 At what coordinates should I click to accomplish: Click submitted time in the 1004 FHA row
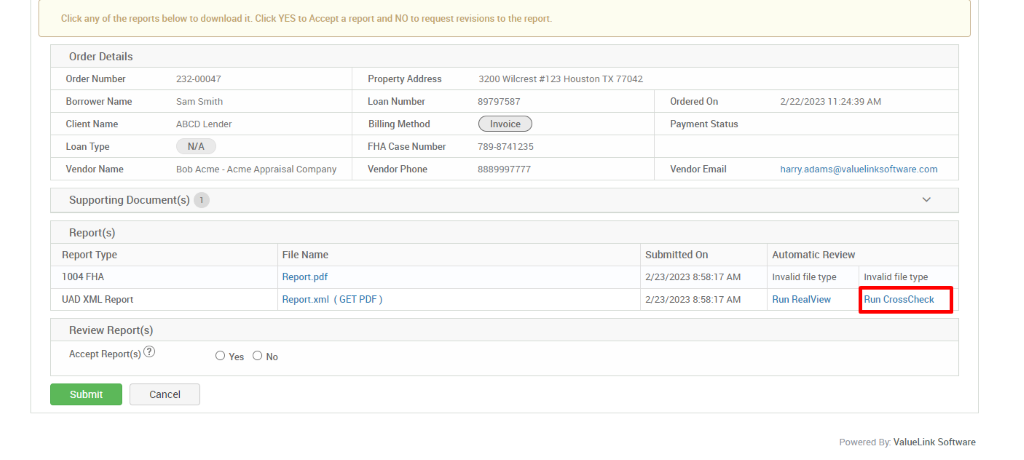pos(693,277)
